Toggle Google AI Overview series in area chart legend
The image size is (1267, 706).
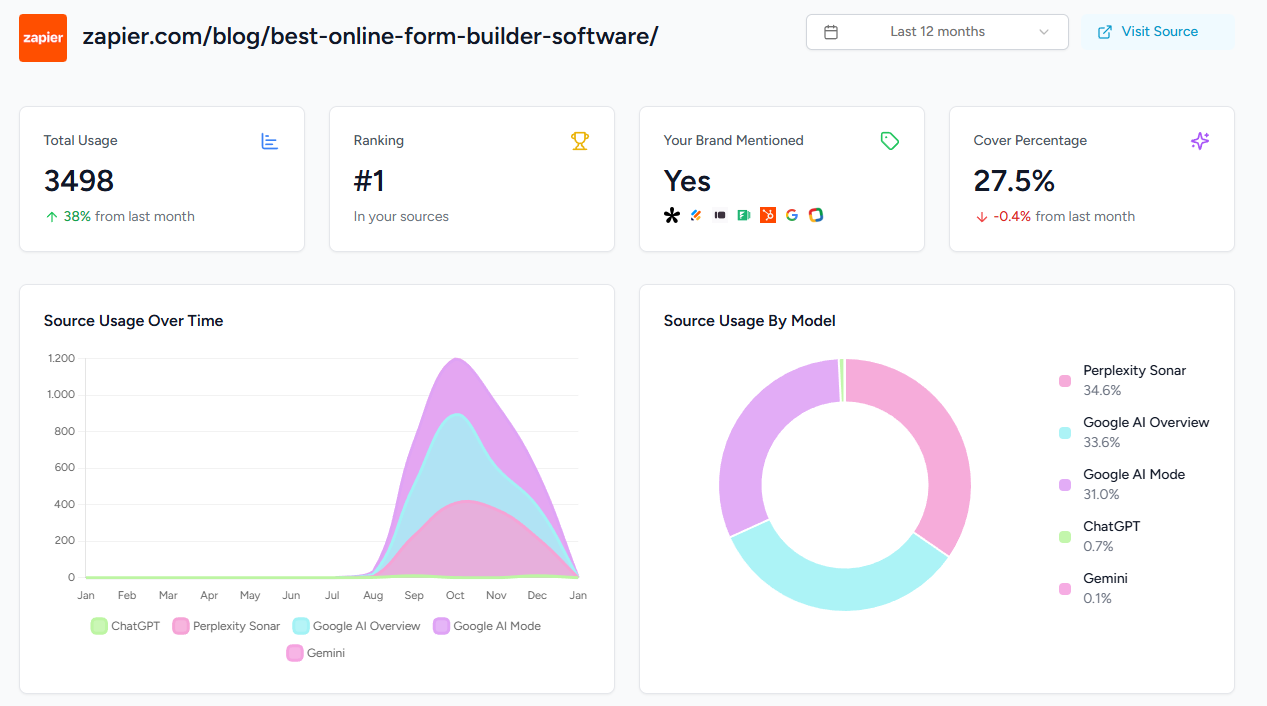[356, 626]
